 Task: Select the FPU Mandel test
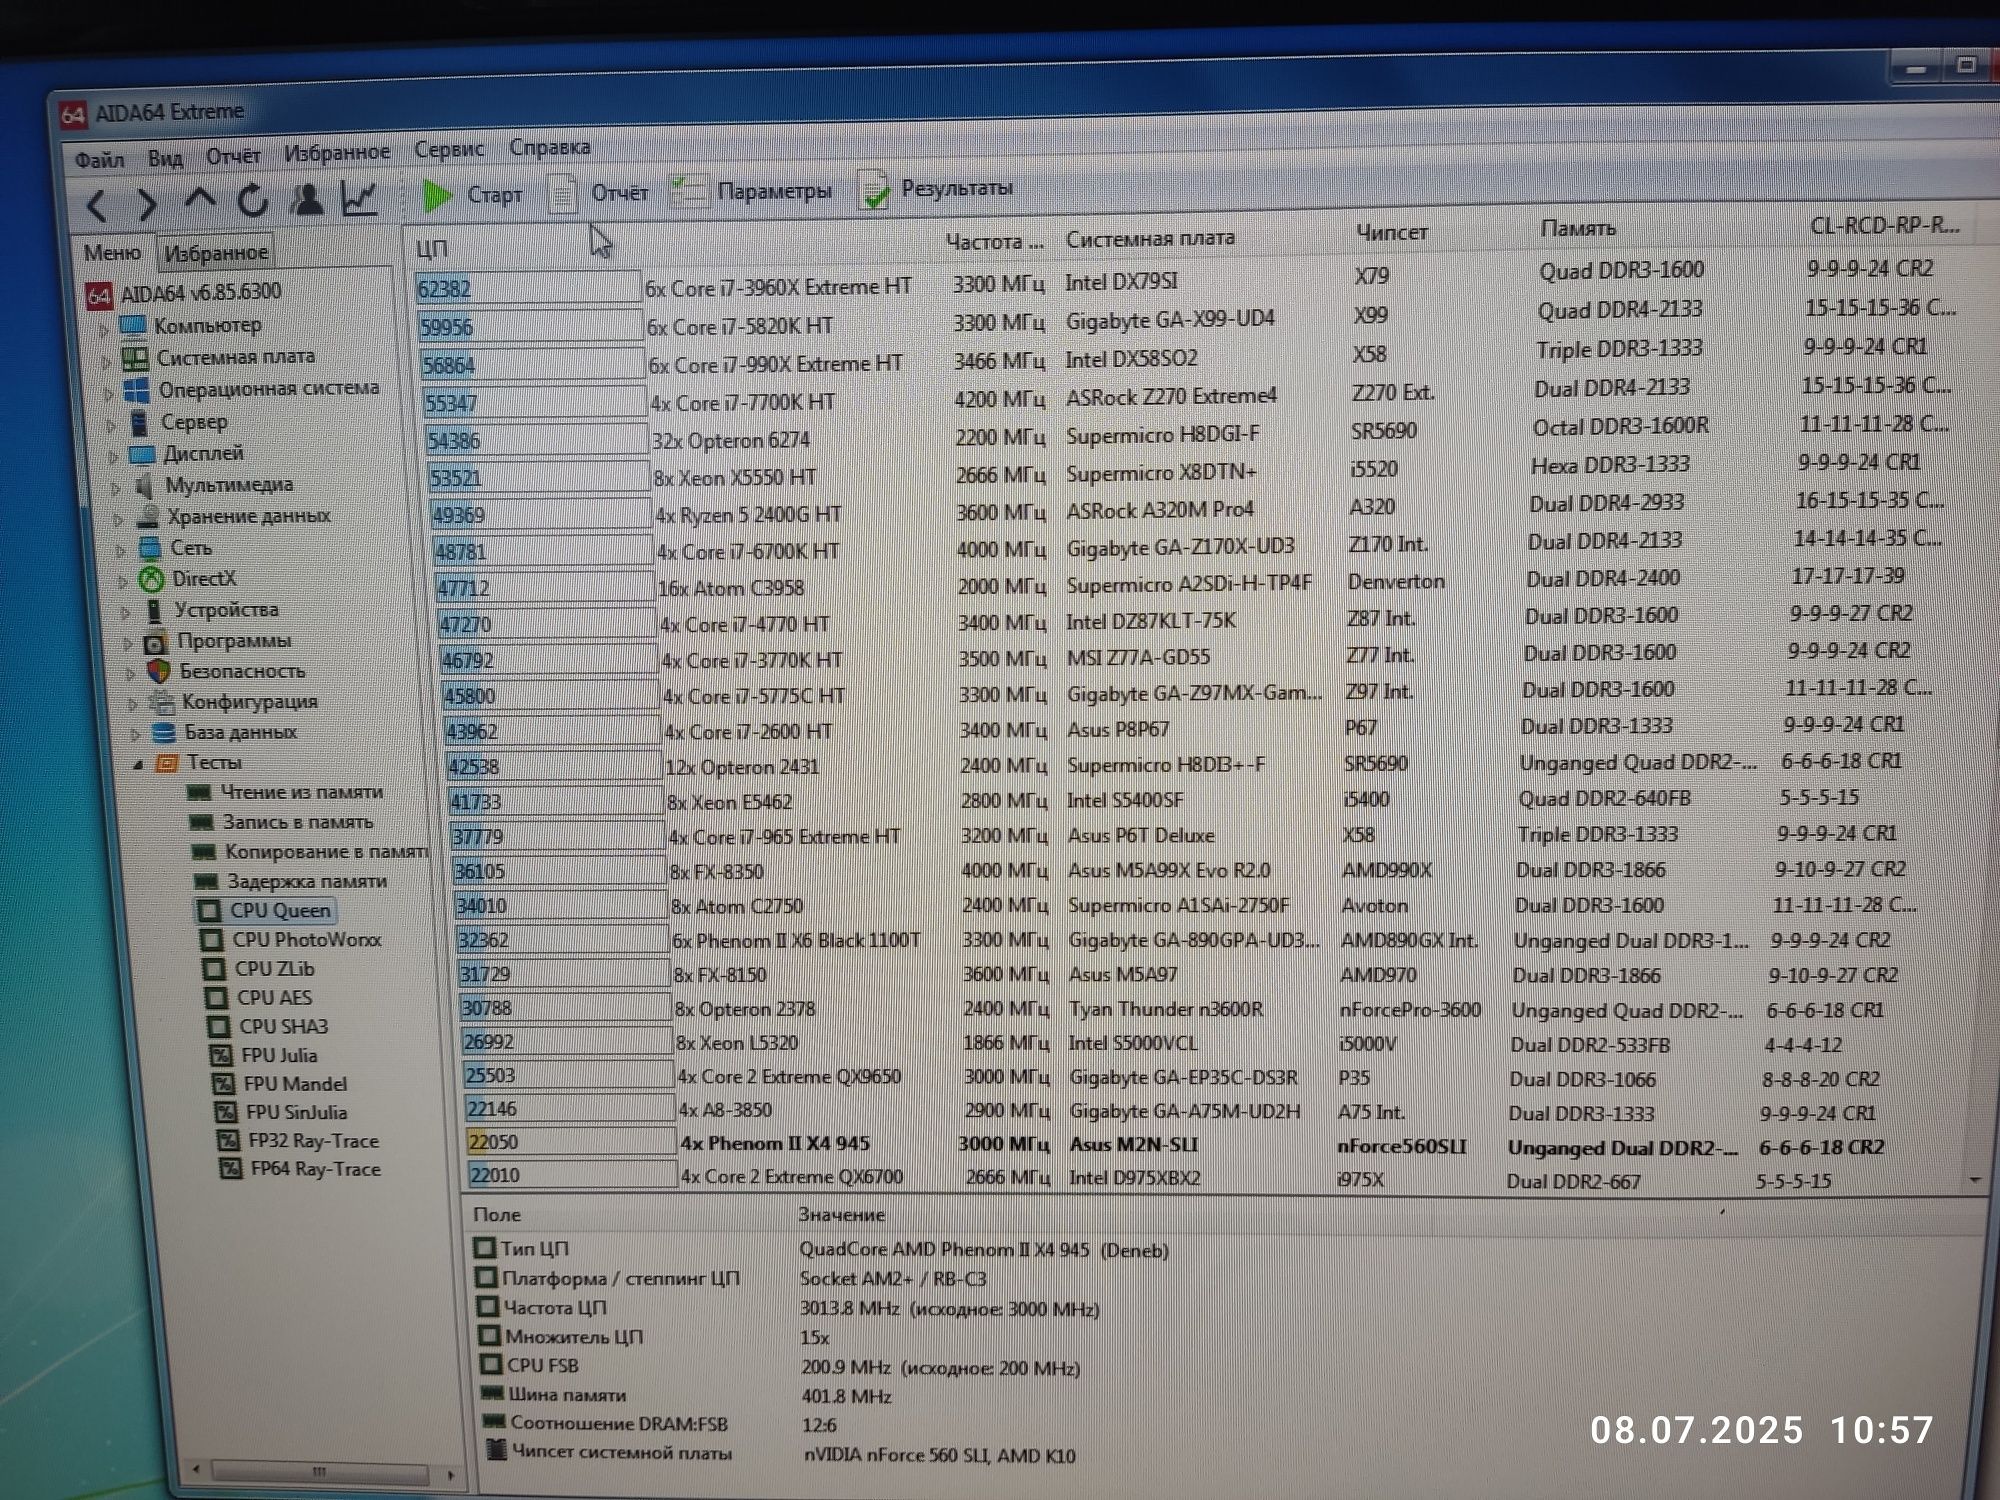(x=295, y=1085)
